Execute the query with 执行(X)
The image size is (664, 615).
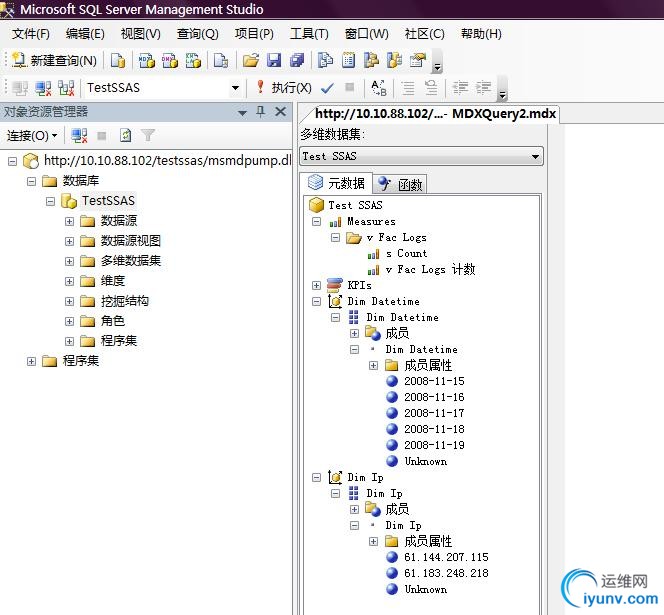coord(283,88)
